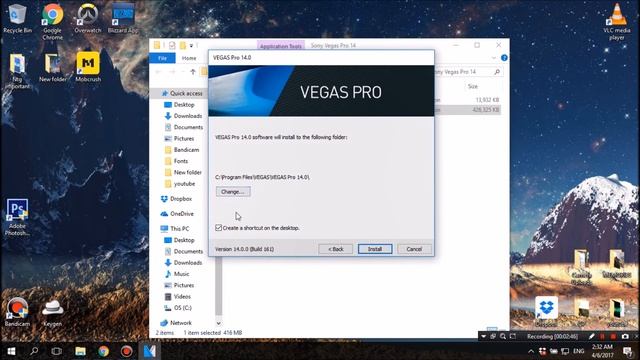
Task: Click the < Back button
Action: (x=336, y=249)
